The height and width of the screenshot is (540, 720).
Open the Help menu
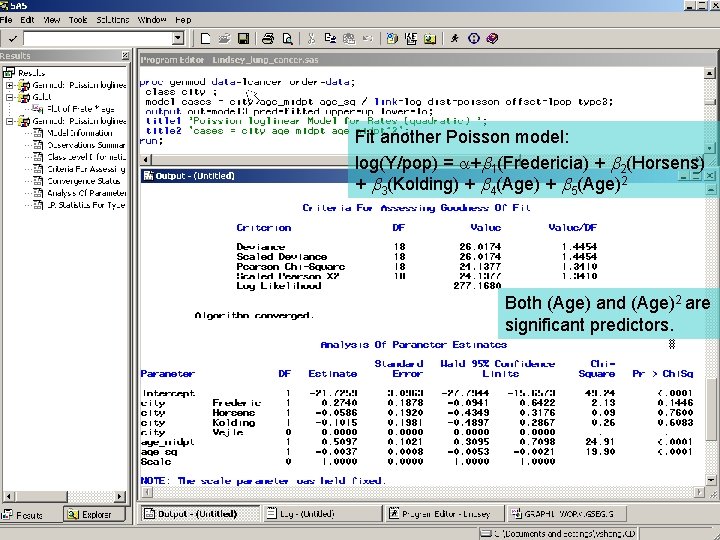[x=183, y=20]
